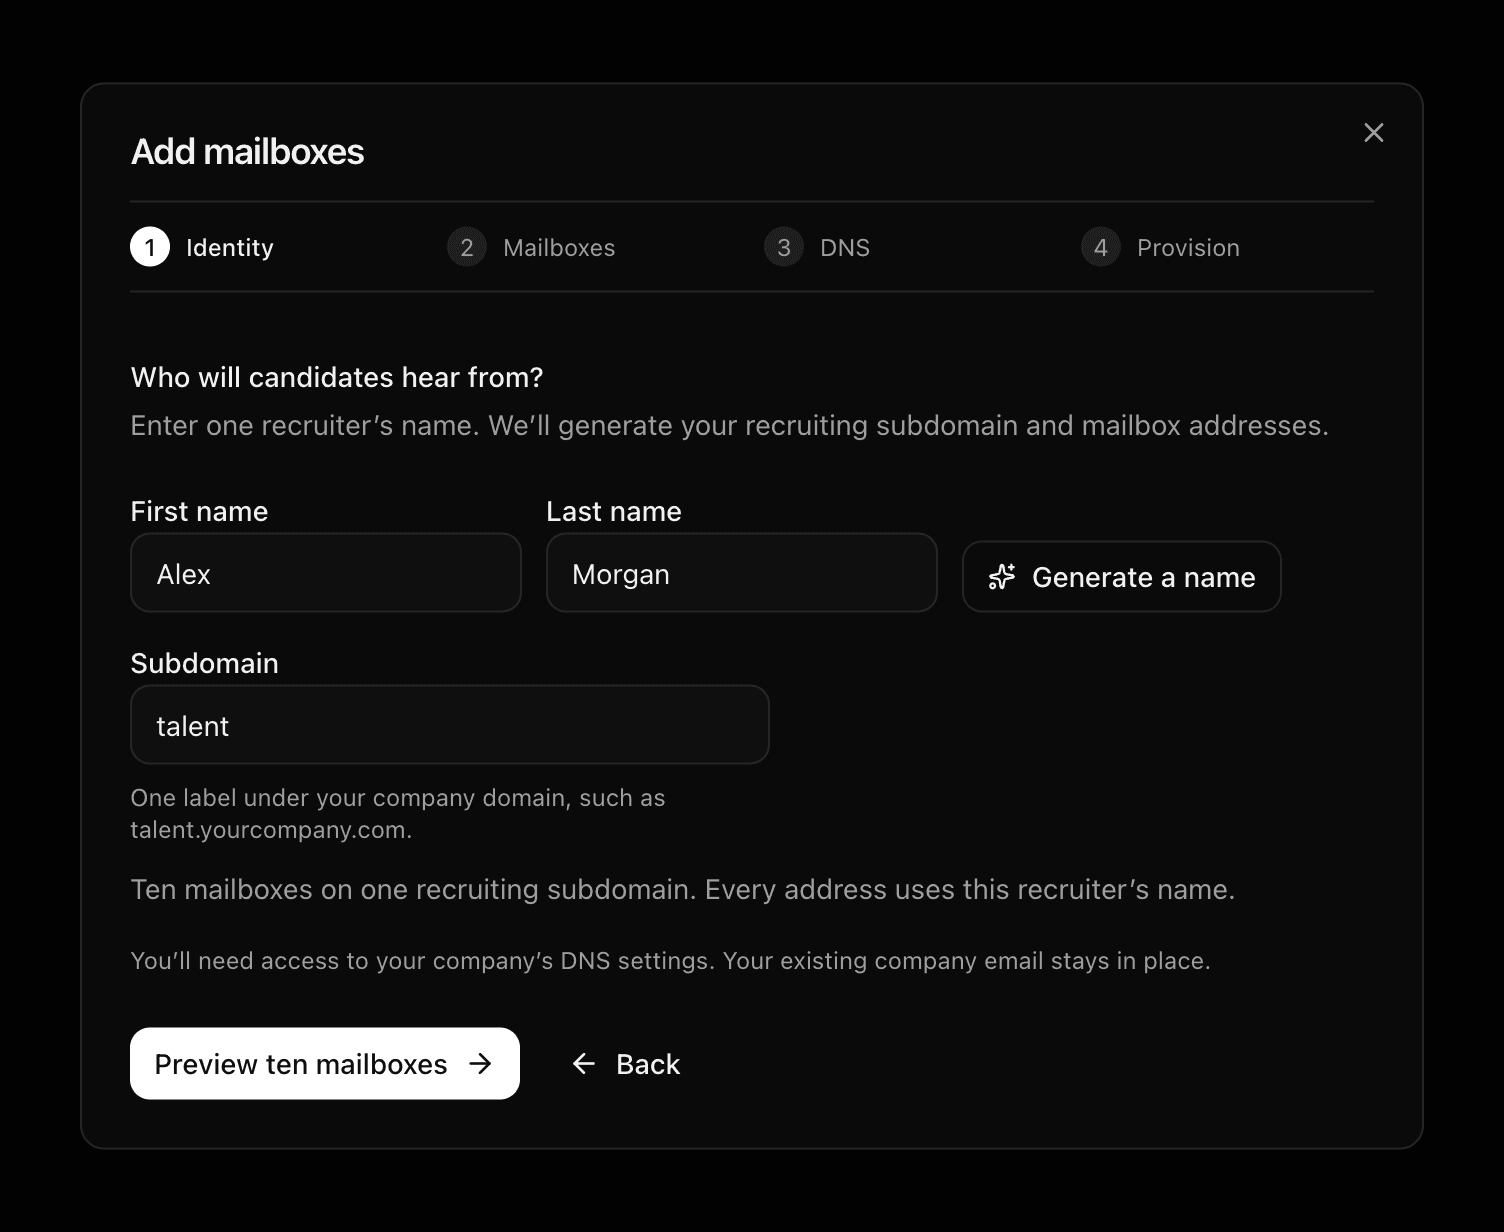
Task: Click the 'You'll need access to your company's DNS' note
Action: (670, 961)
